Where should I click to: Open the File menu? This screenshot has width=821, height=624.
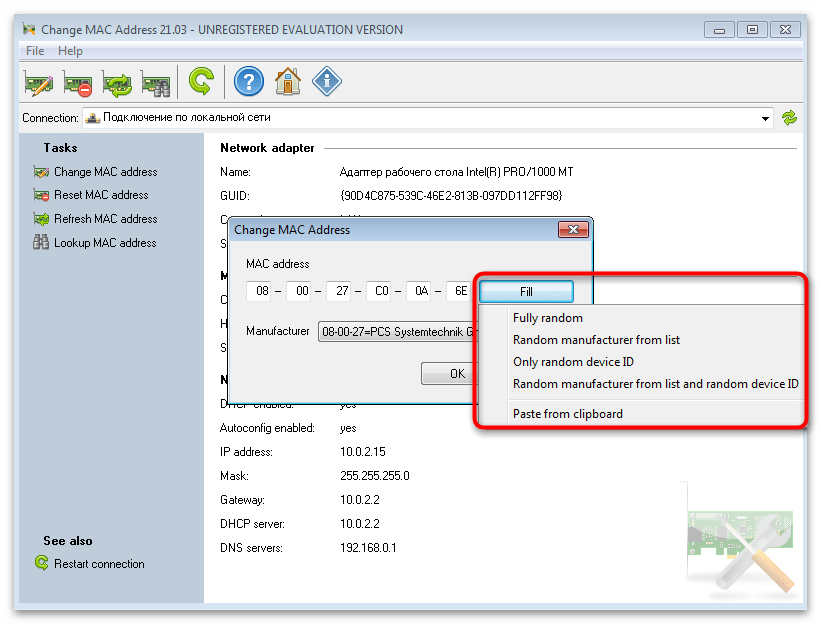[35, 51]
